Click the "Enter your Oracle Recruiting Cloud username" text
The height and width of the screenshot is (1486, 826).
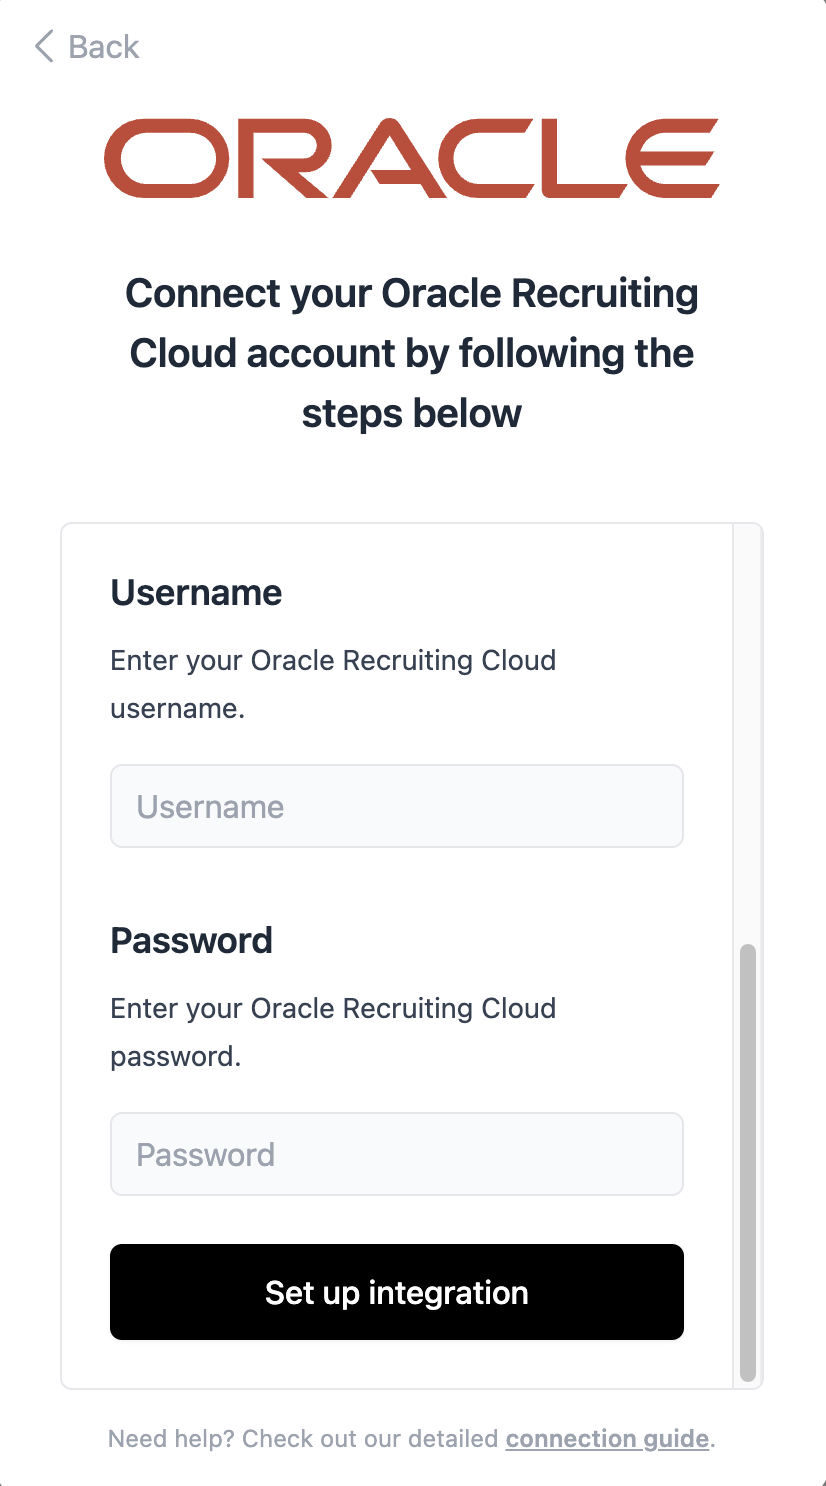333,661
